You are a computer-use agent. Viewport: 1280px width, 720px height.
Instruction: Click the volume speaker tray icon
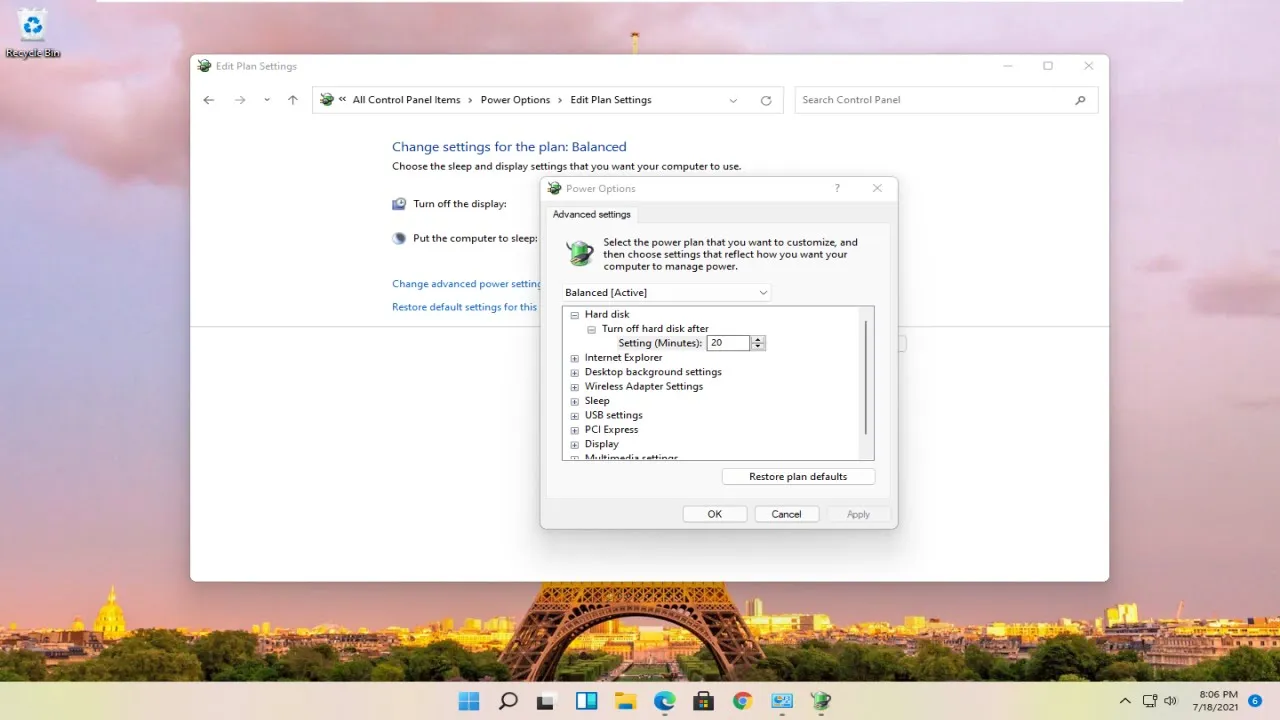(x=1171, y=701)
